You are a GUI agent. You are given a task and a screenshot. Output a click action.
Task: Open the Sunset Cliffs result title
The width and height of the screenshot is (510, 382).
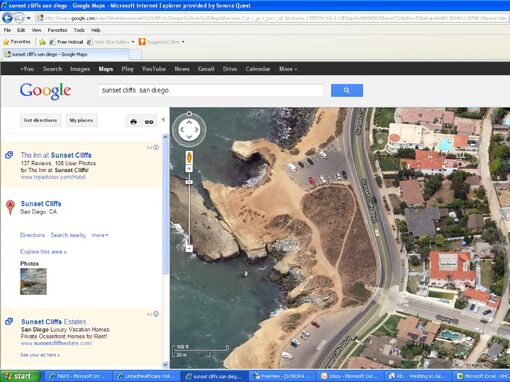[41, 204]
